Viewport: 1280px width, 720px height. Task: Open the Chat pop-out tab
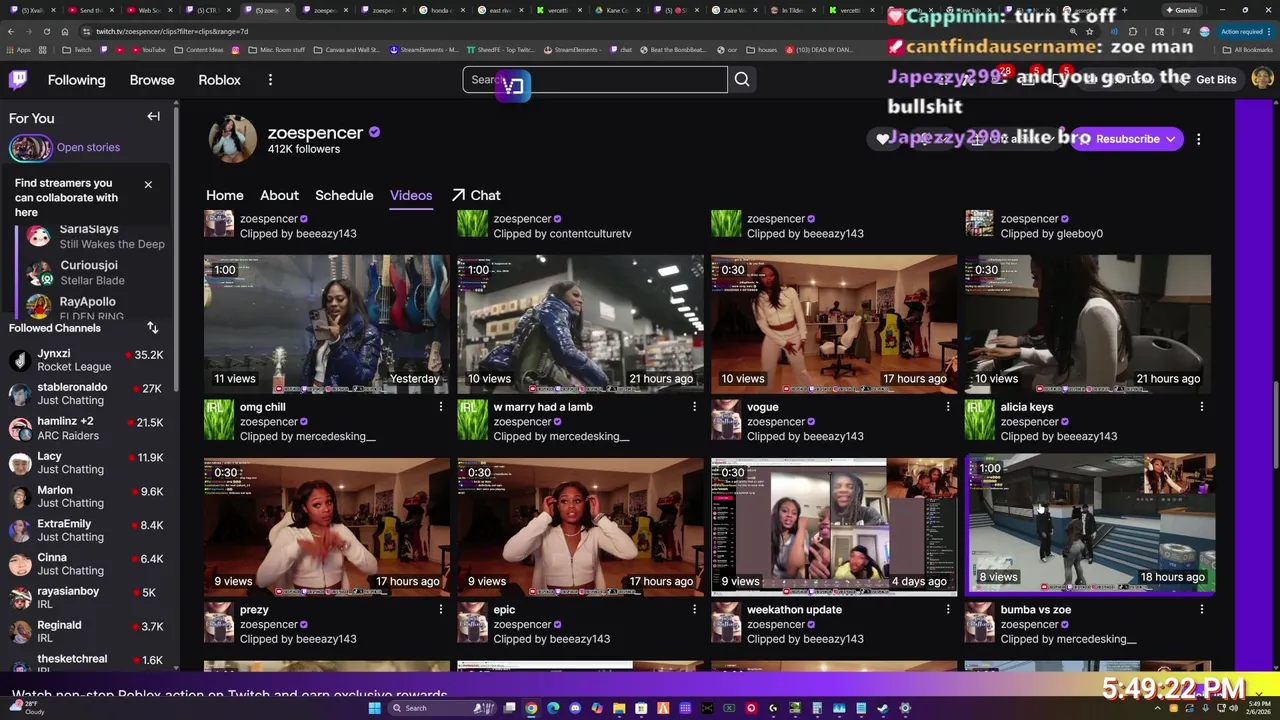476,195
